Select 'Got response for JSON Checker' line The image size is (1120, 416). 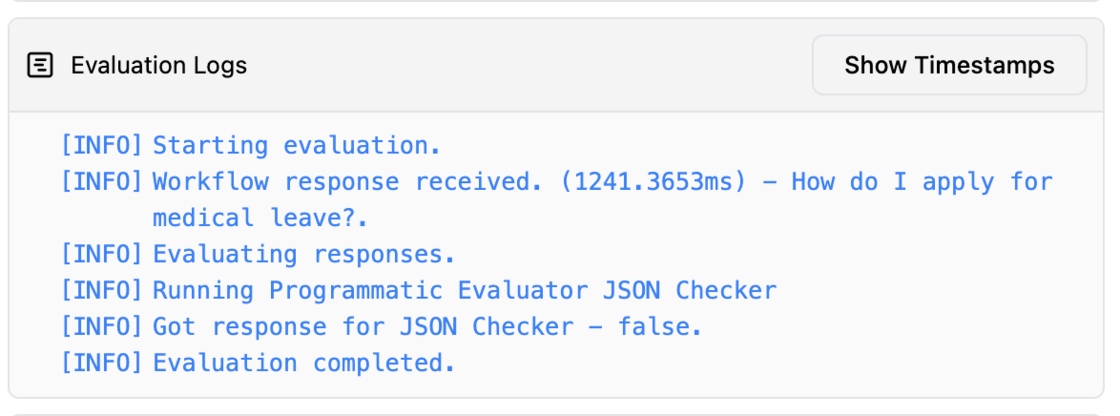pyautogui.click(x=428, y=327)
